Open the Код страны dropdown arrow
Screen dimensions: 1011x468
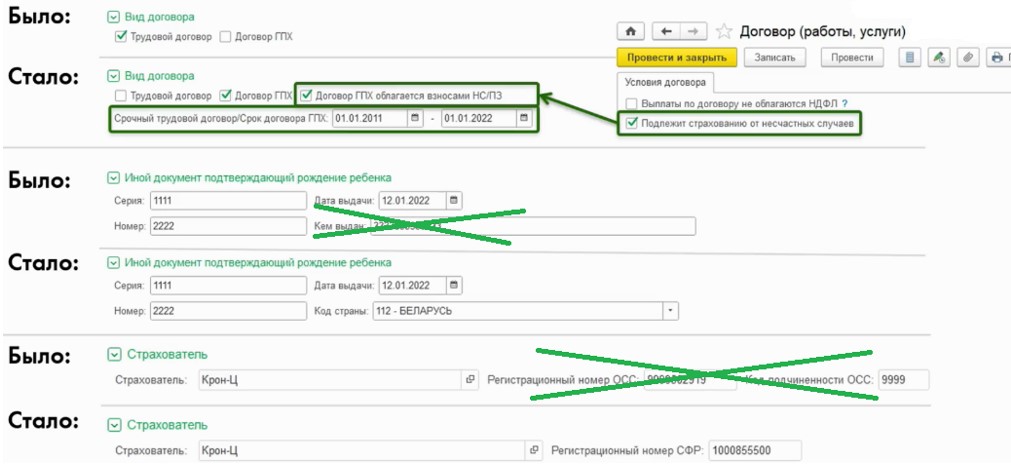[x=671, y=311]
